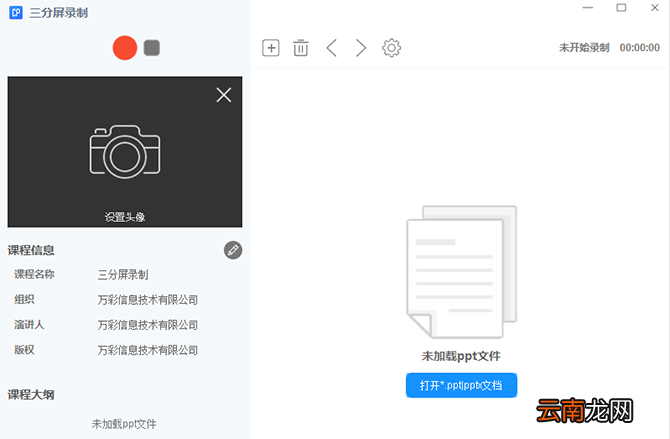Screen dimensions: 670x439
Task: Click the 设置头像 label
Action: pyautogui.click(x=125, y=217)
